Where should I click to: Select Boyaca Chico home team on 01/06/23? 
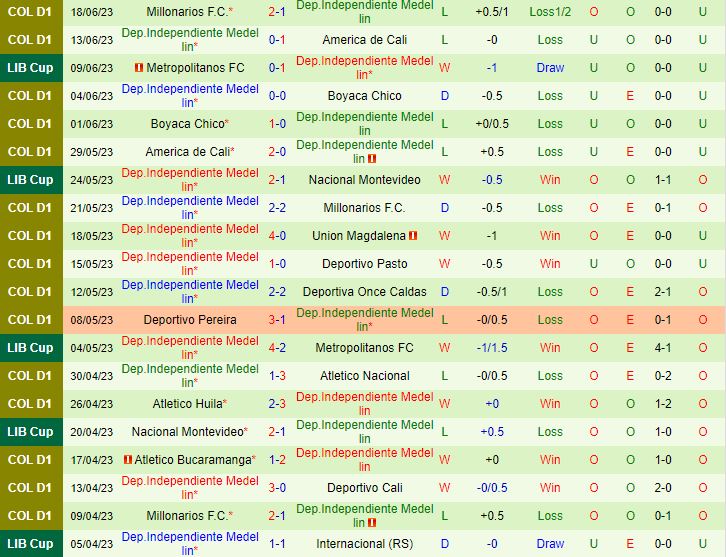point(188,124)
